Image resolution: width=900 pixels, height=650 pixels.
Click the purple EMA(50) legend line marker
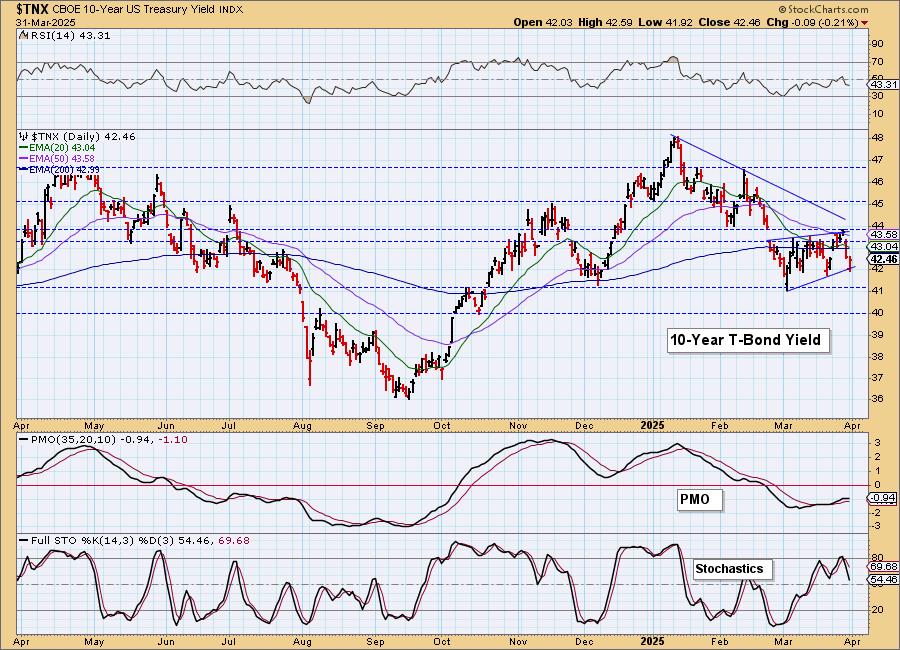click(24, 158)
